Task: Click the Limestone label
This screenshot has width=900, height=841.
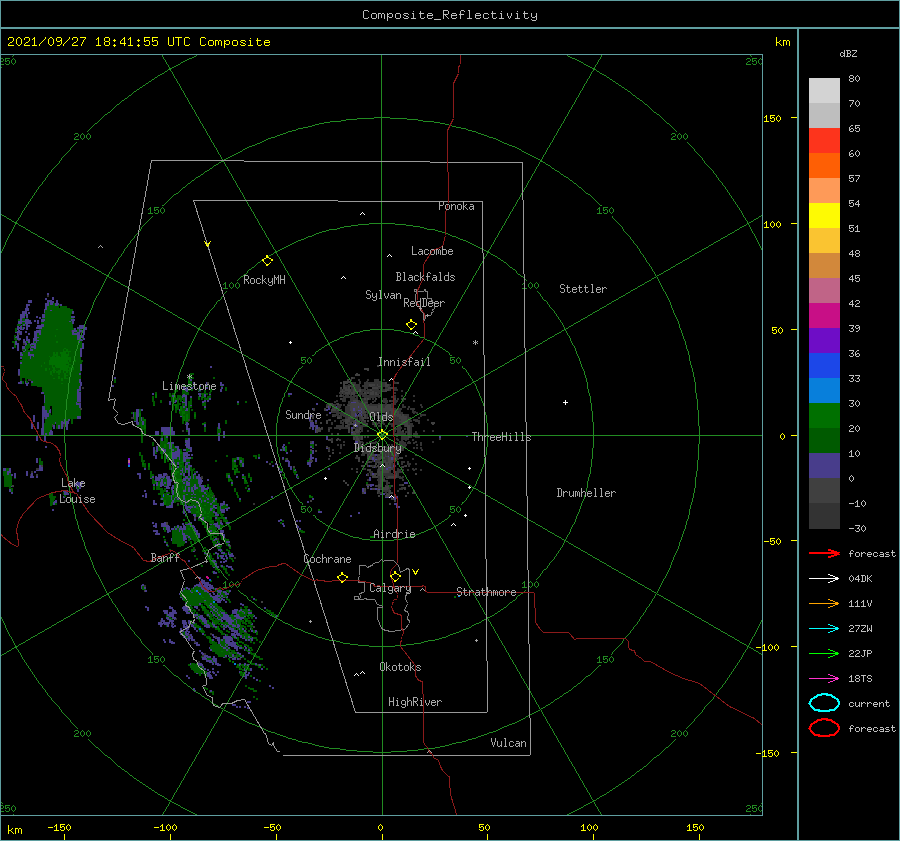Action: 189,386
